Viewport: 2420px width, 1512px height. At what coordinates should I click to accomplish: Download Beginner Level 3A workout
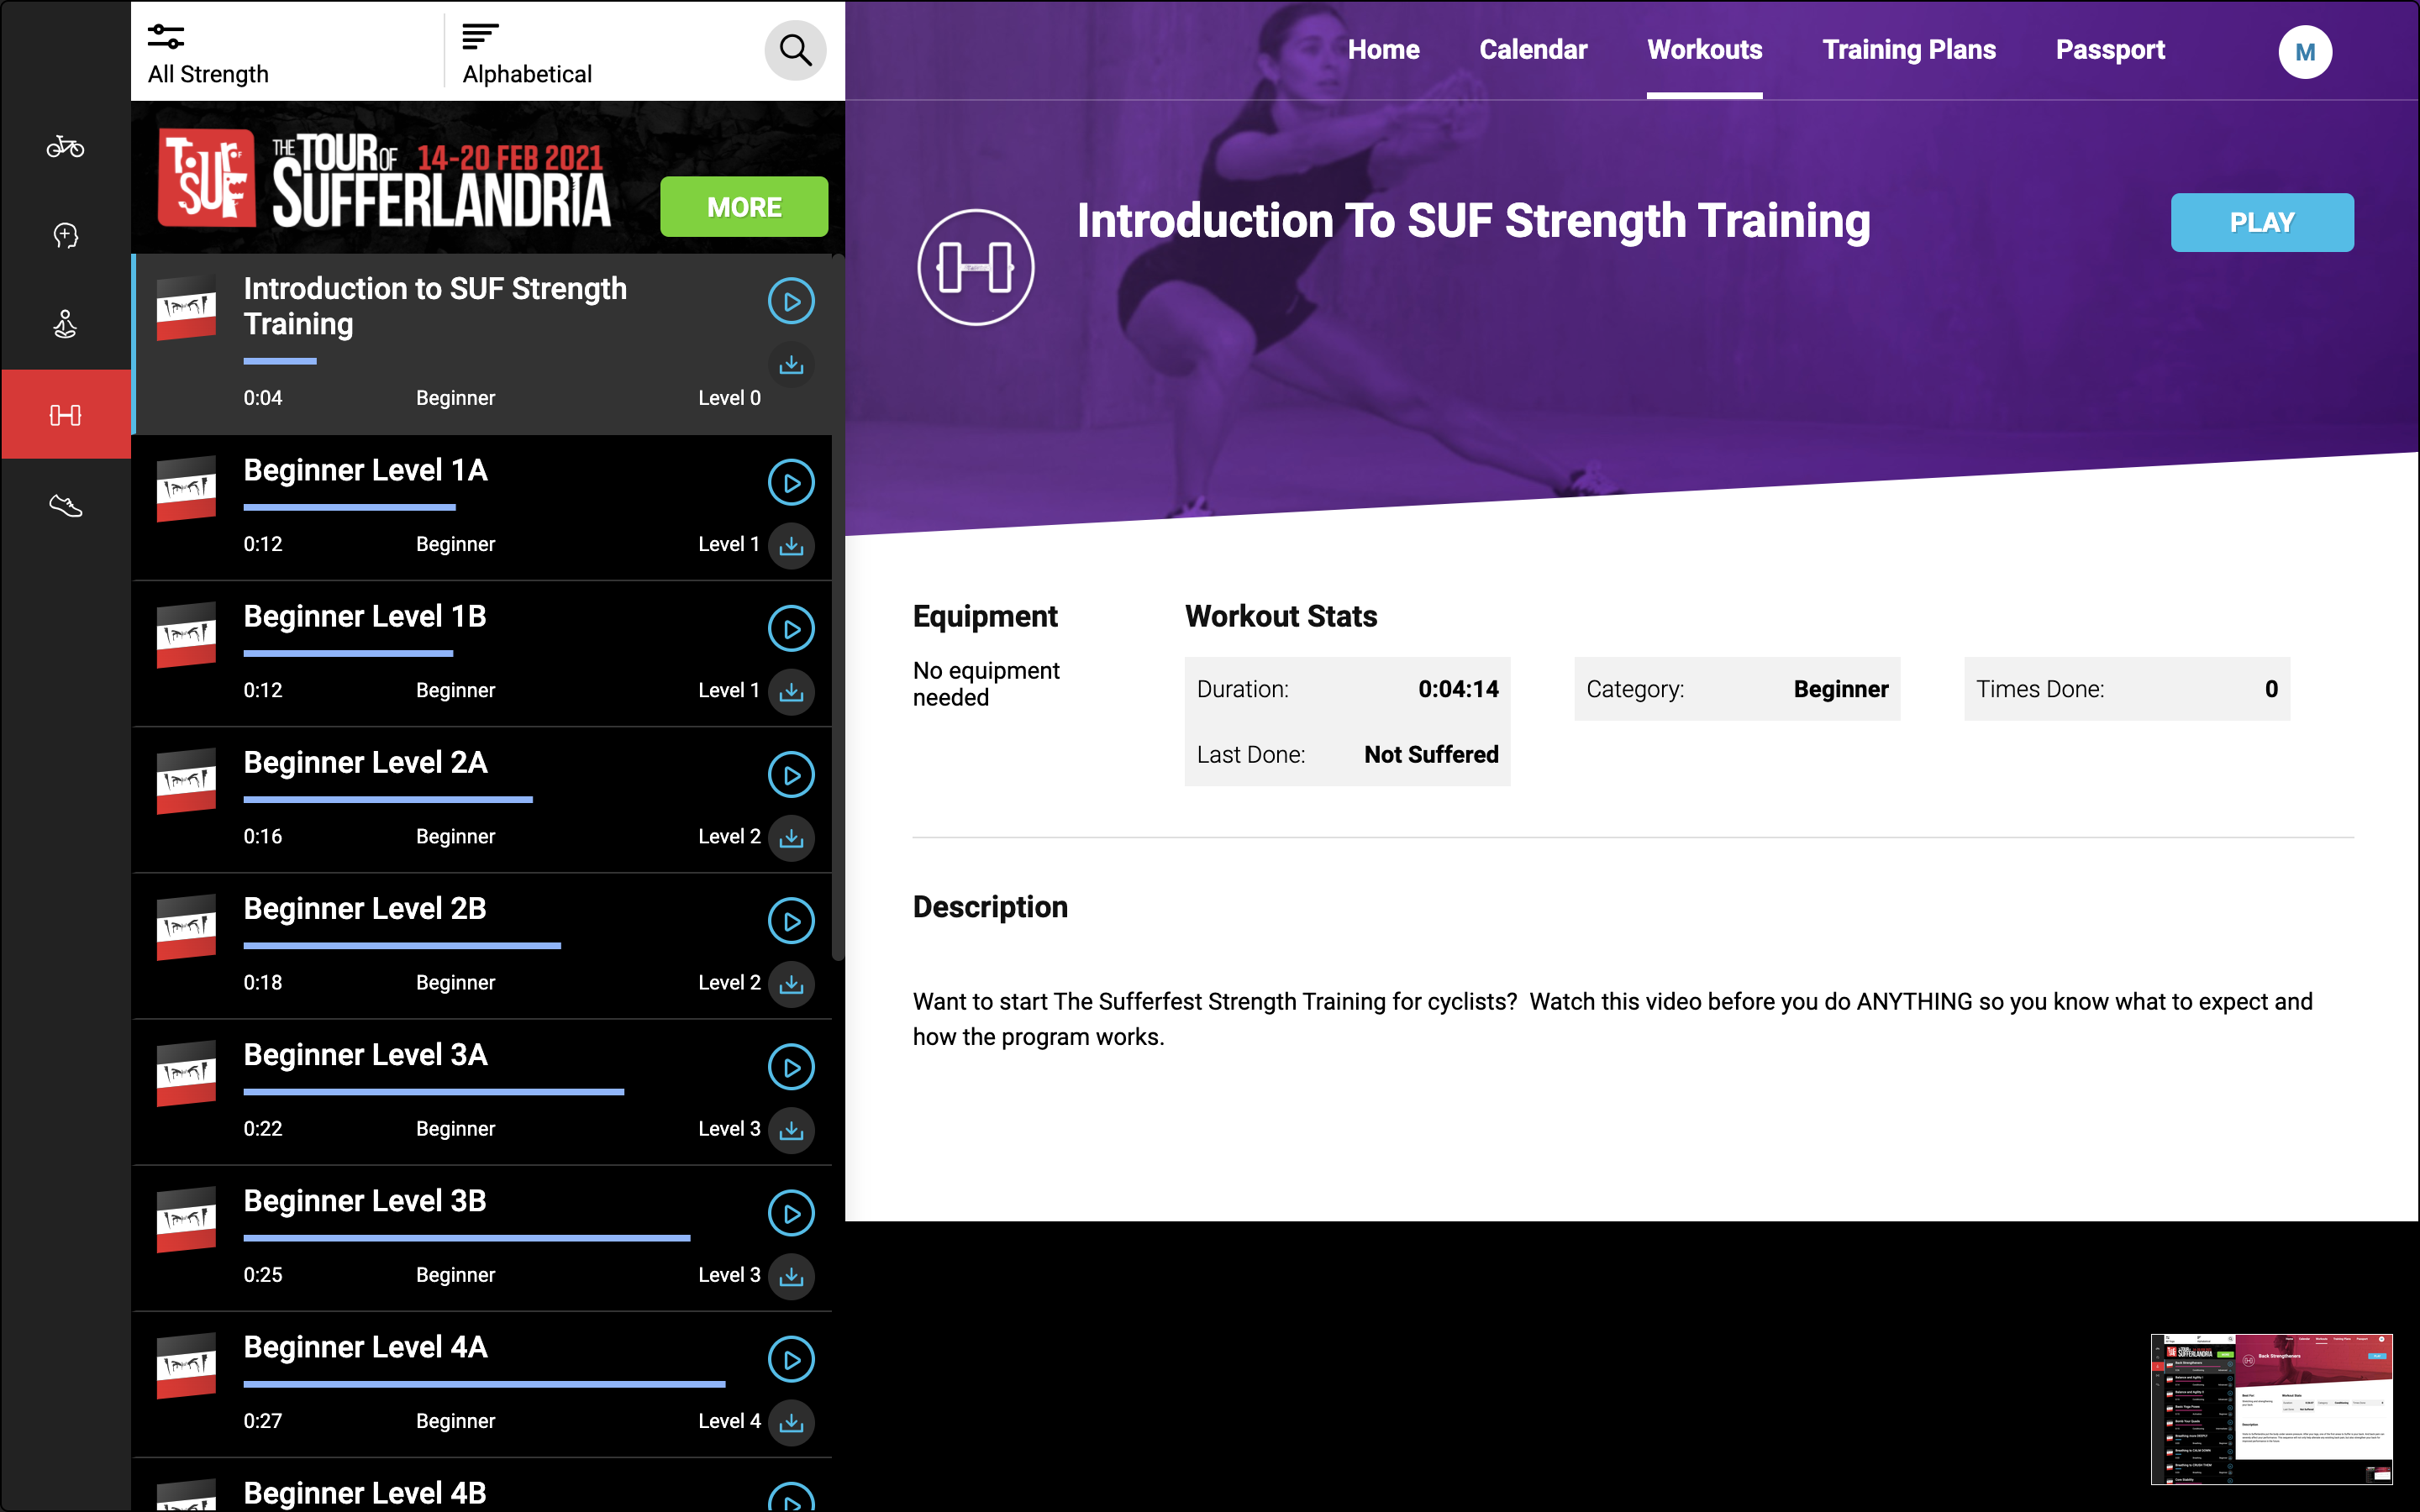(791, 1130)
